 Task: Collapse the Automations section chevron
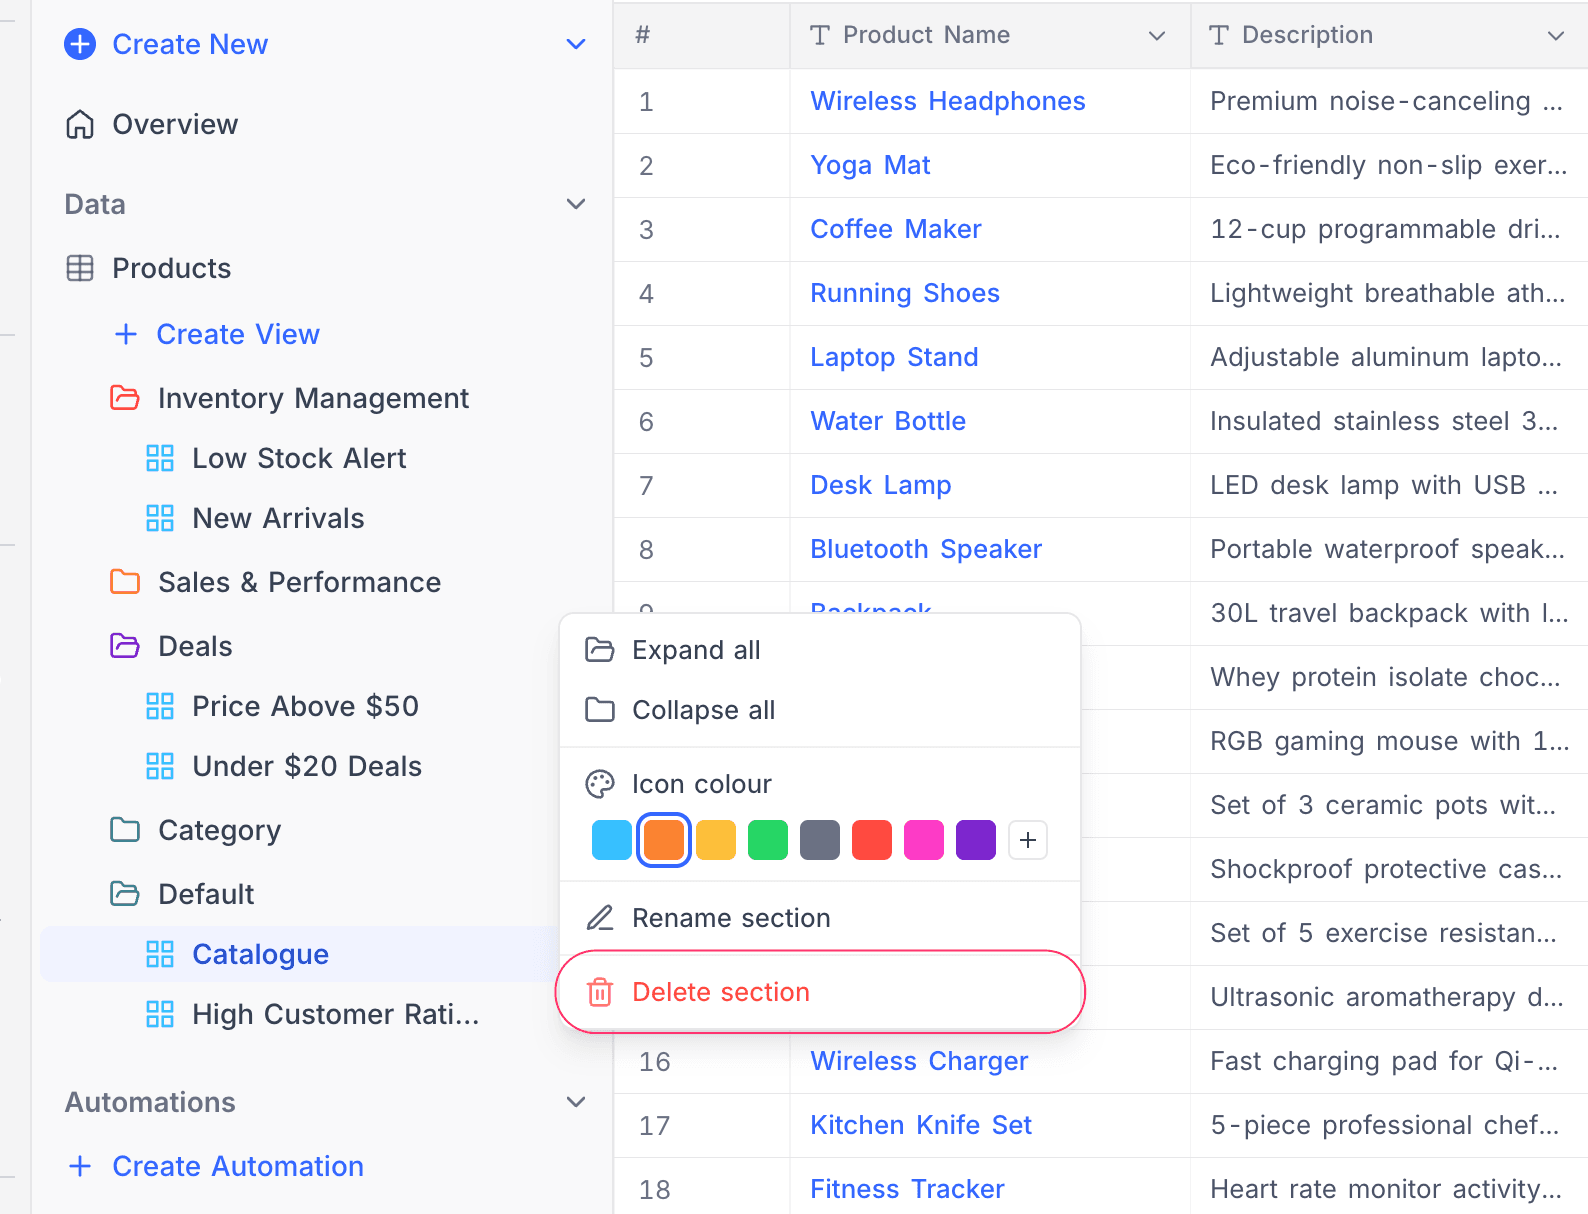click(576, 1102)
